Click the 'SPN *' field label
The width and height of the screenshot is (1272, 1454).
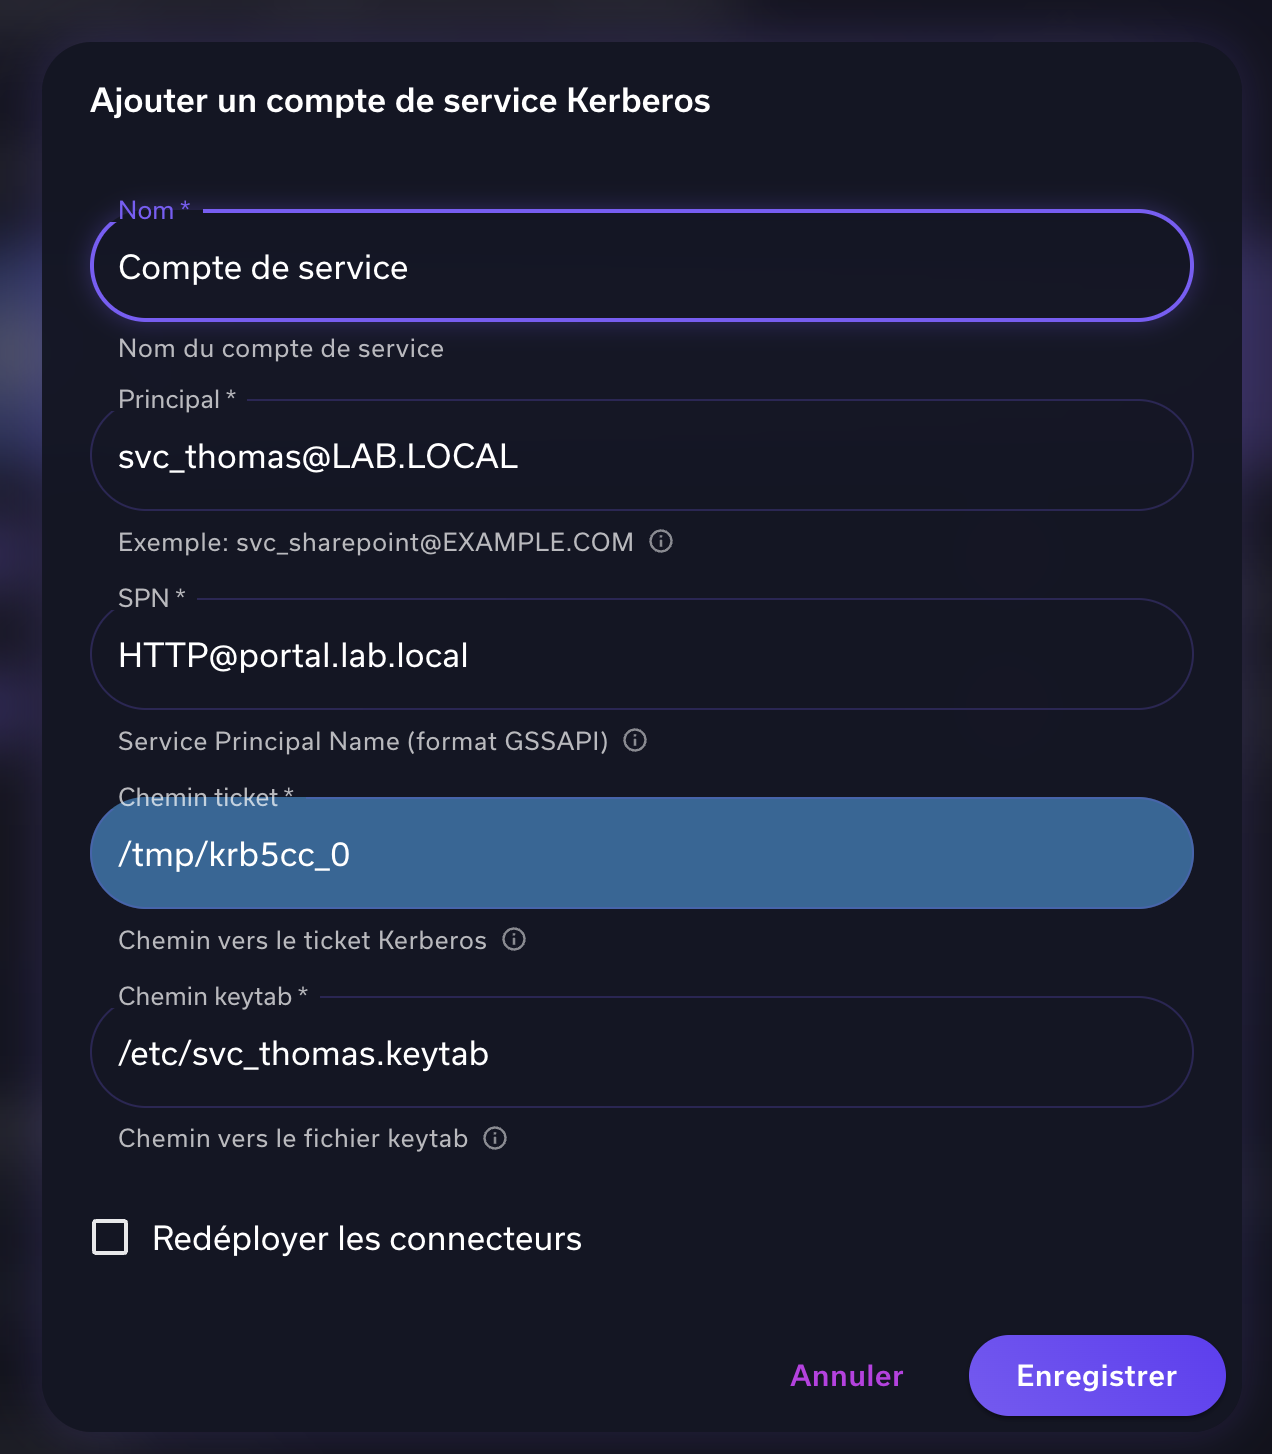(x=151, y=598)
